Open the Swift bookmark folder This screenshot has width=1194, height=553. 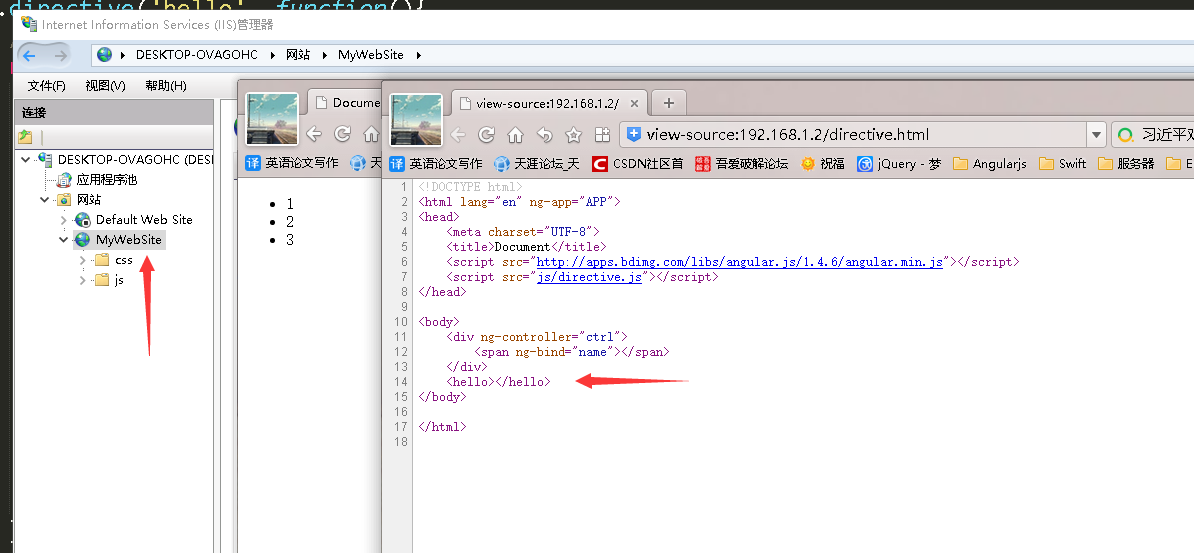[x=1062, y=163]
